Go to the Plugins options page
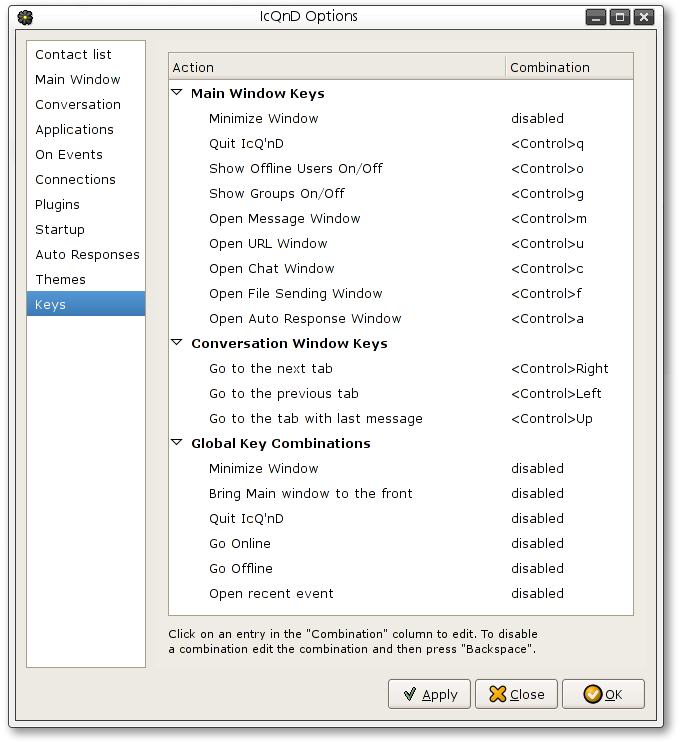 pyautogui.click(x=57, y=205)
